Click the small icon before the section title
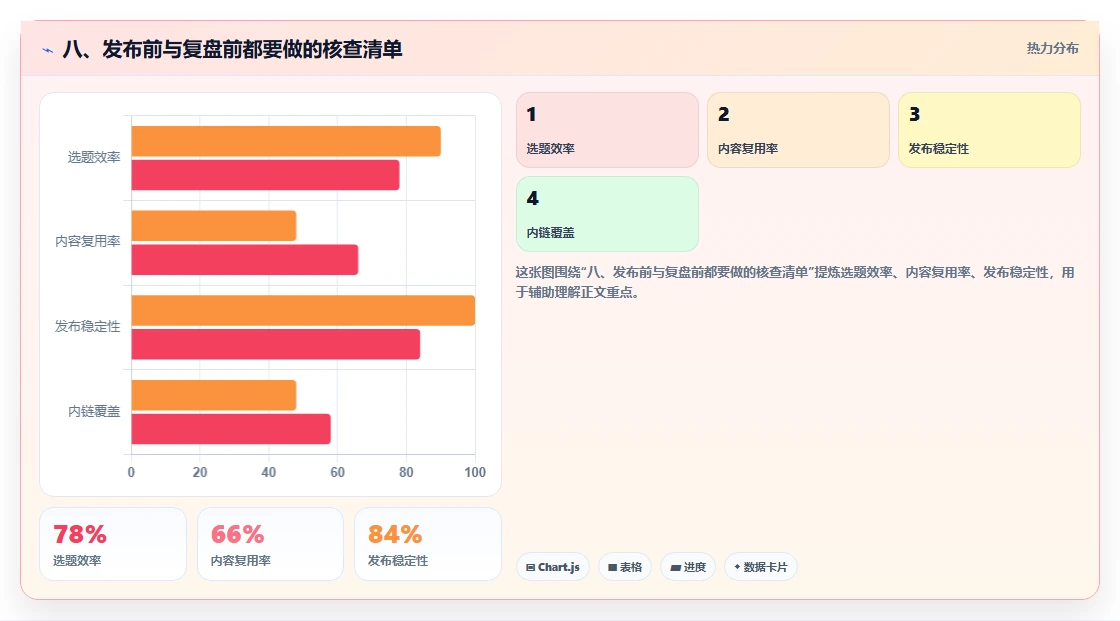The width and height of the screenshot is (1120, 621). click(x=48, y=50)
